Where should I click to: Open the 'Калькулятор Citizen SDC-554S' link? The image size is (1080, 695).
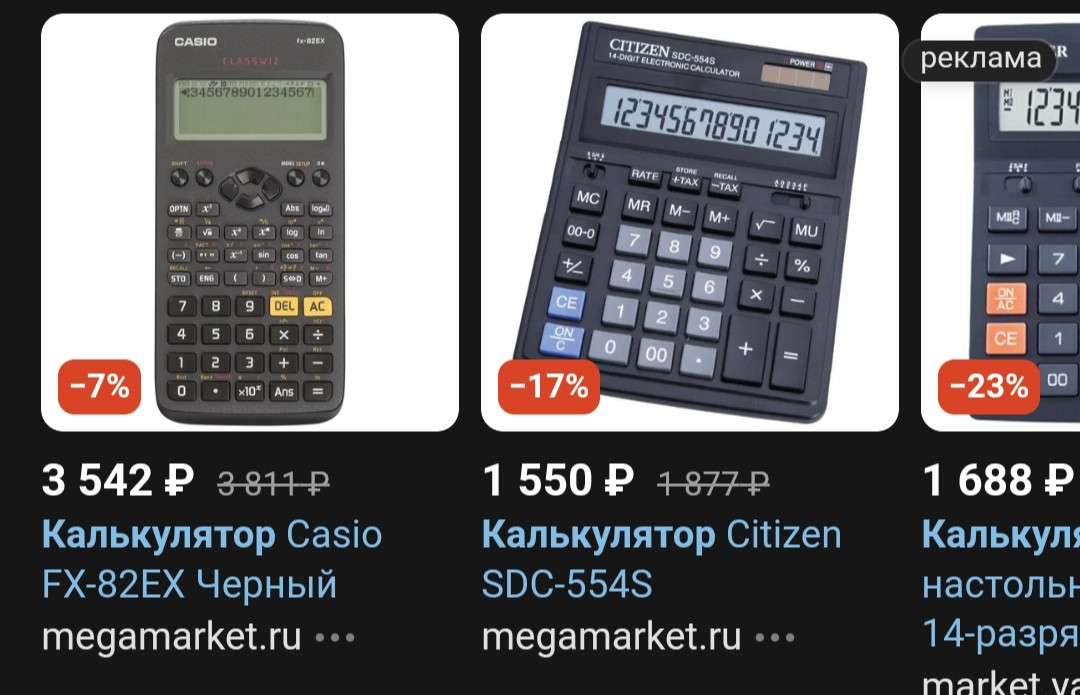(661, 559)
